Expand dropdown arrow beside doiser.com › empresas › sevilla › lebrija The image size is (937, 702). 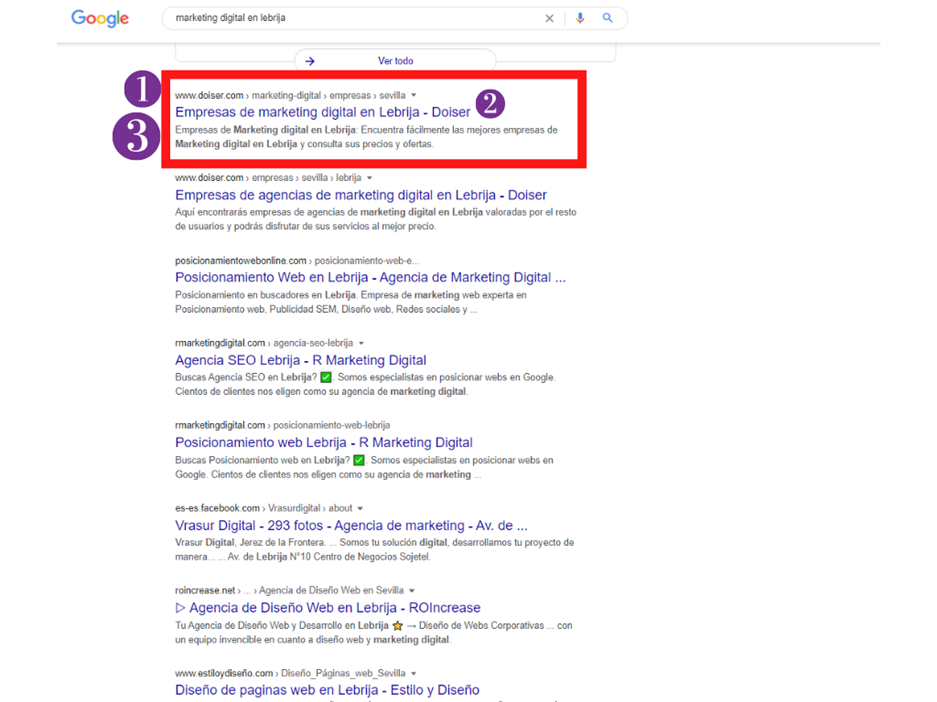[369, 178]
